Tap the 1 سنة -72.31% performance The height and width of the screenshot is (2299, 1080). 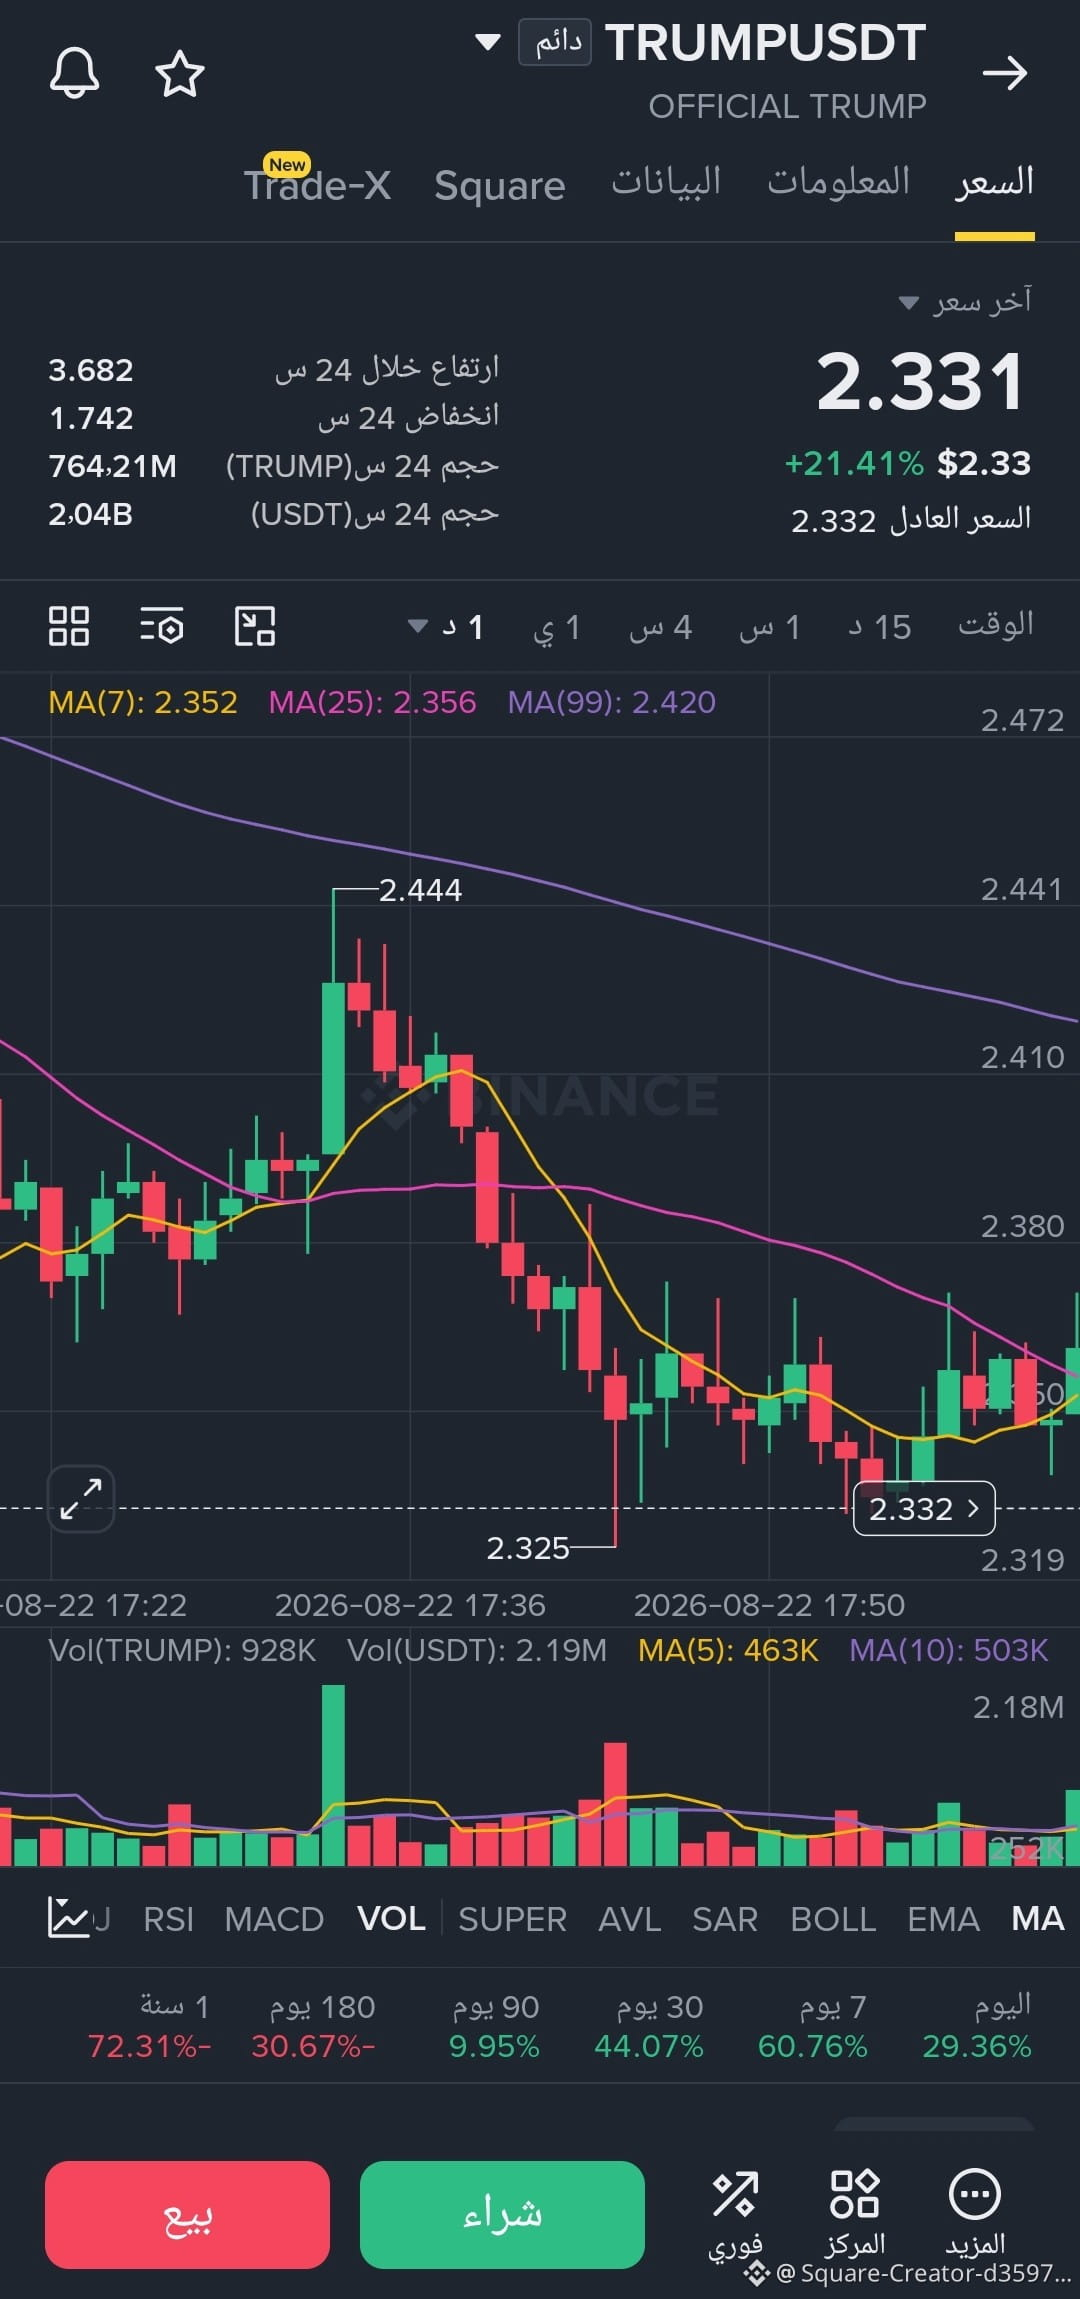tap(149, 2026)
